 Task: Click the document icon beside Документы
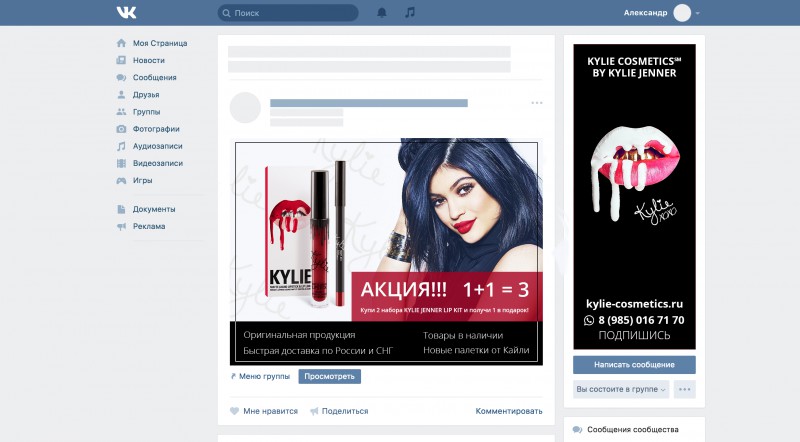point(121,209)
